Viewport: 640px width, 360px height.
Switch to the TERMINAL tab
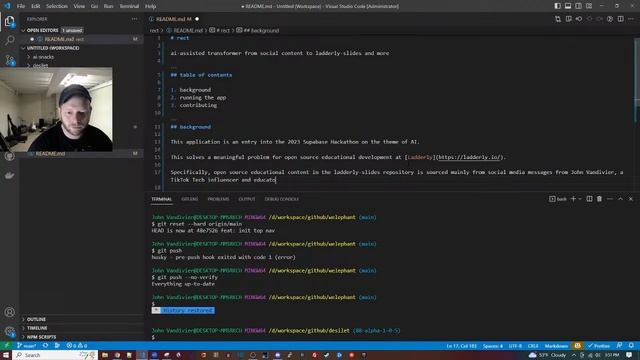[x=162, y=199]
